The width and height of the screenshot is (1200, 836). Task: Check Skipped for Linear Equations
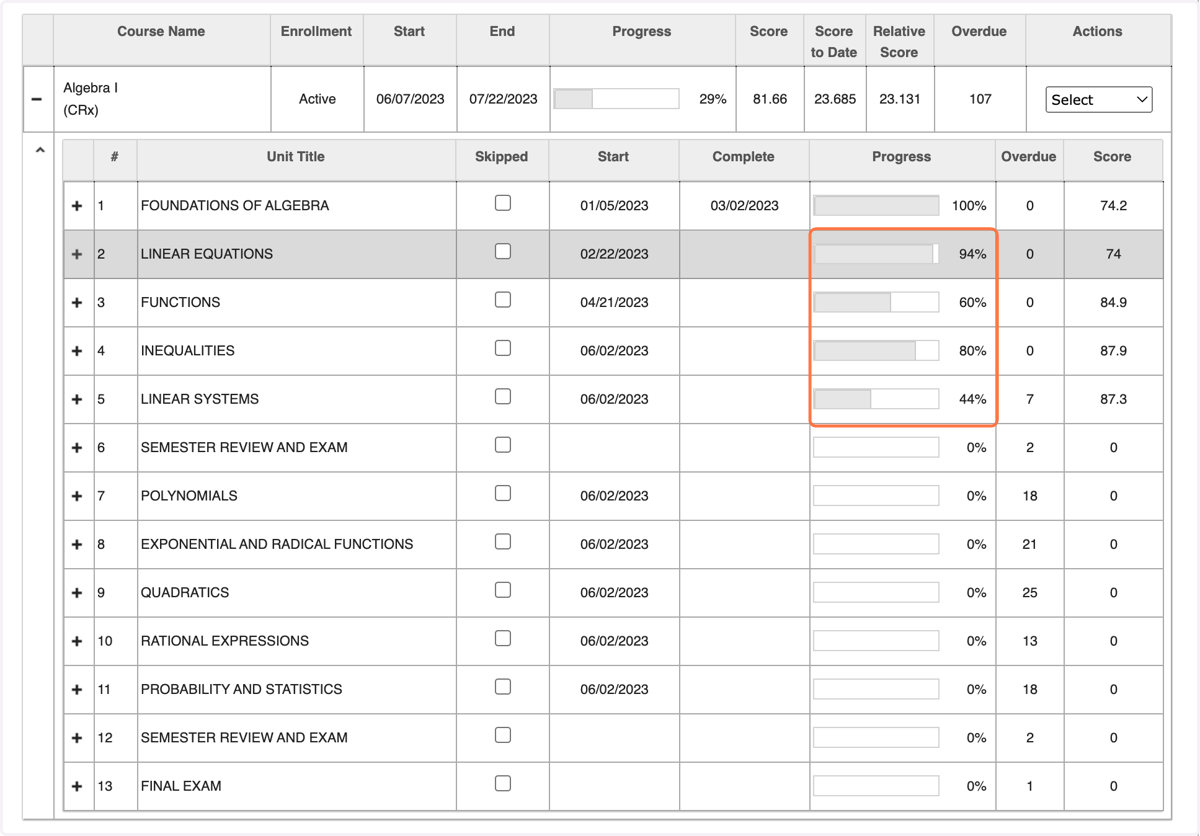(503, 251)
